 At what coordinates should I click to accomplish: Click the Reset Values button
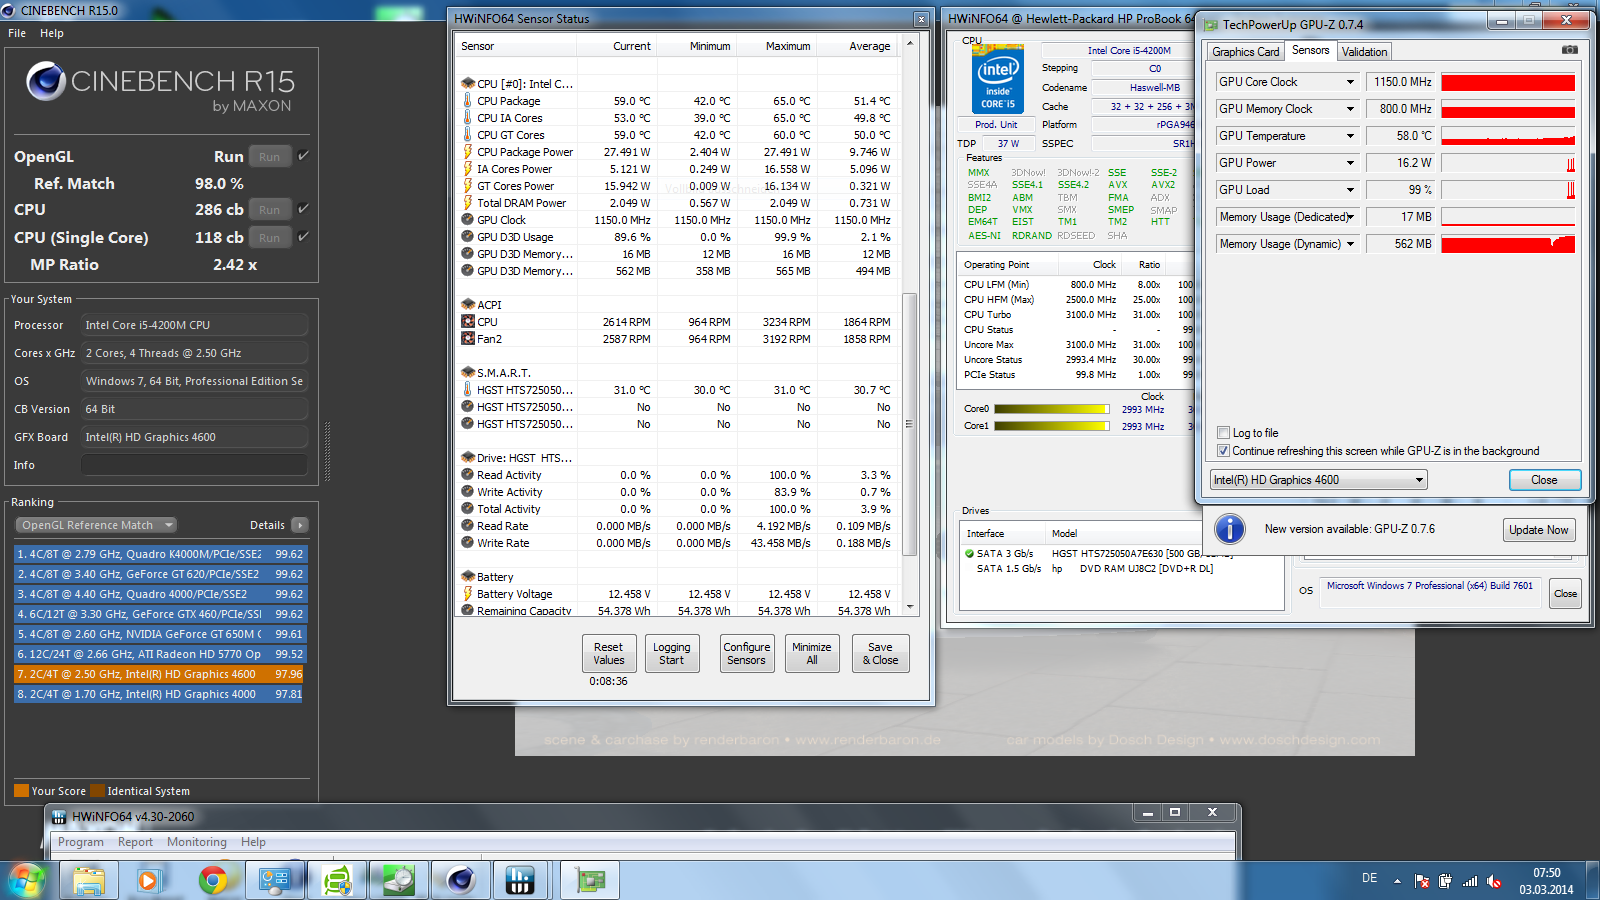(608, 653)
